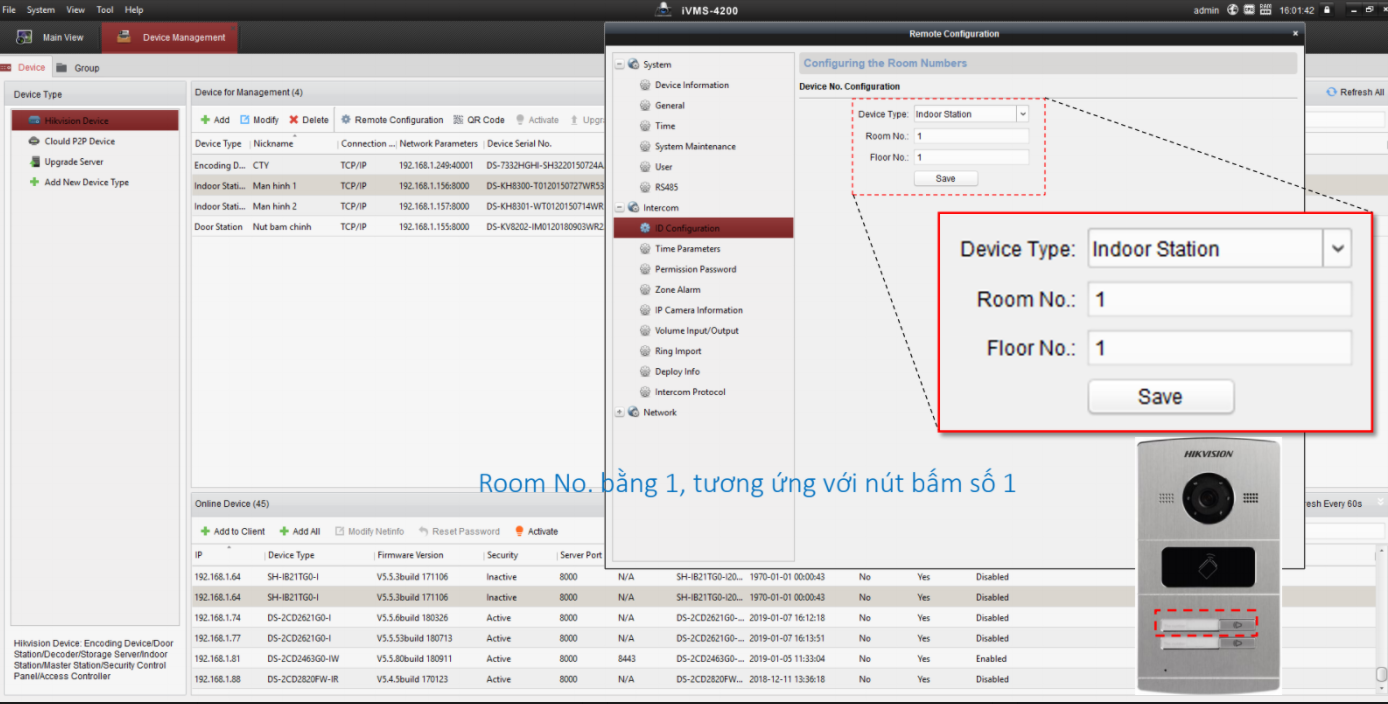Image resolution: width=1388 pixels, height=704 pixels.
Task: Collapse the System tree node
Action: click(x=619, y=65)
